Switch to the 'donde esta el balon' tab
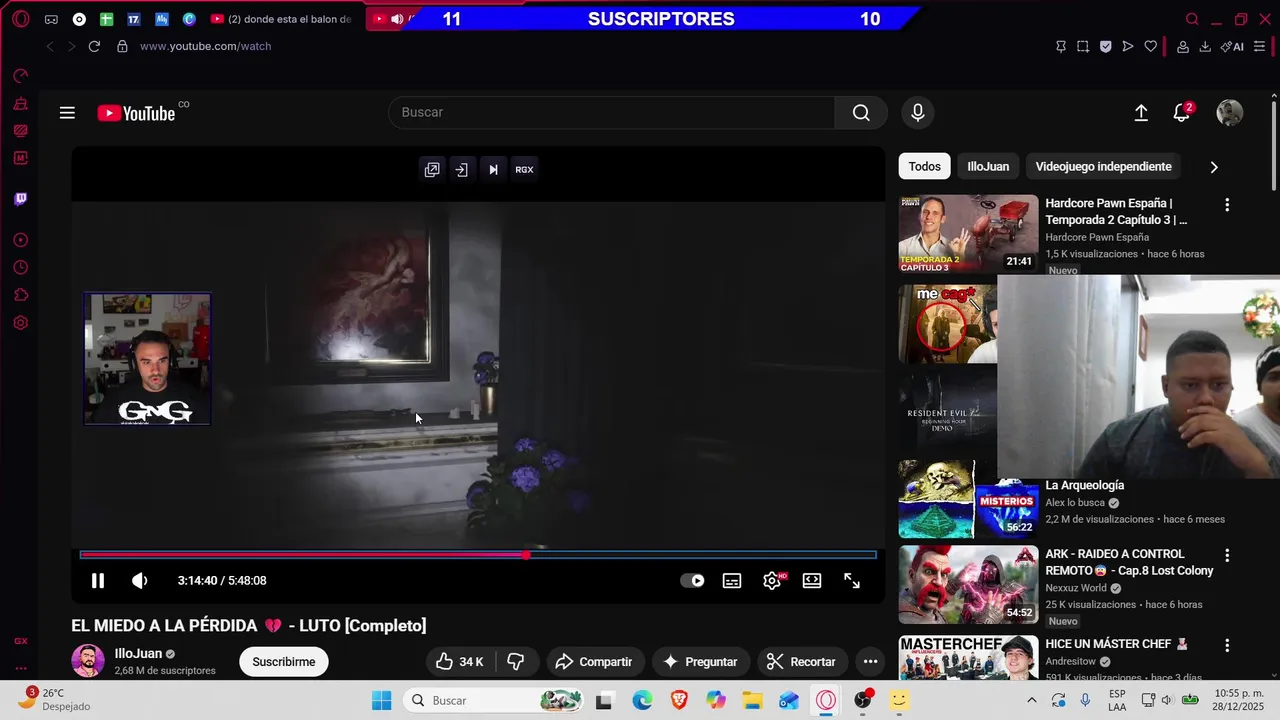The width and height of the screenshot is (1280, 720). [x=281, y=19]
